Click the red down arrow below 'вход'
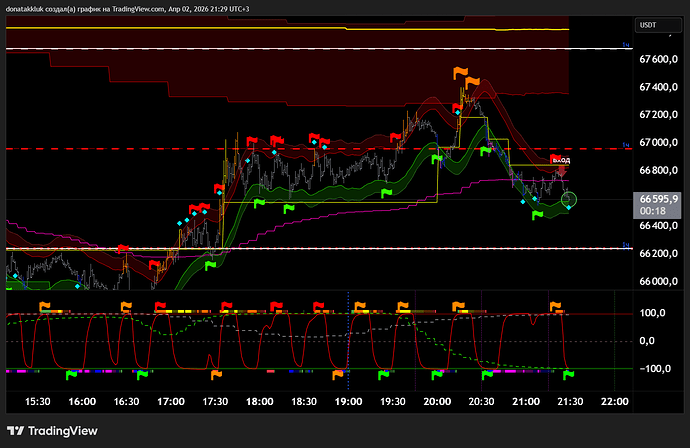The width and height of the screenshot is (690, 448). pyautogui.click(x=562, y=171)
